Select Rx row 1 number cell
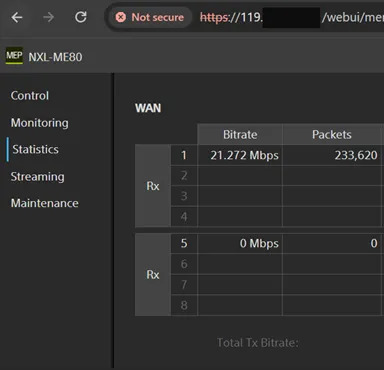The width and height of the screenshot is (384, 370). pyautogui.click(x=184, y=155)
